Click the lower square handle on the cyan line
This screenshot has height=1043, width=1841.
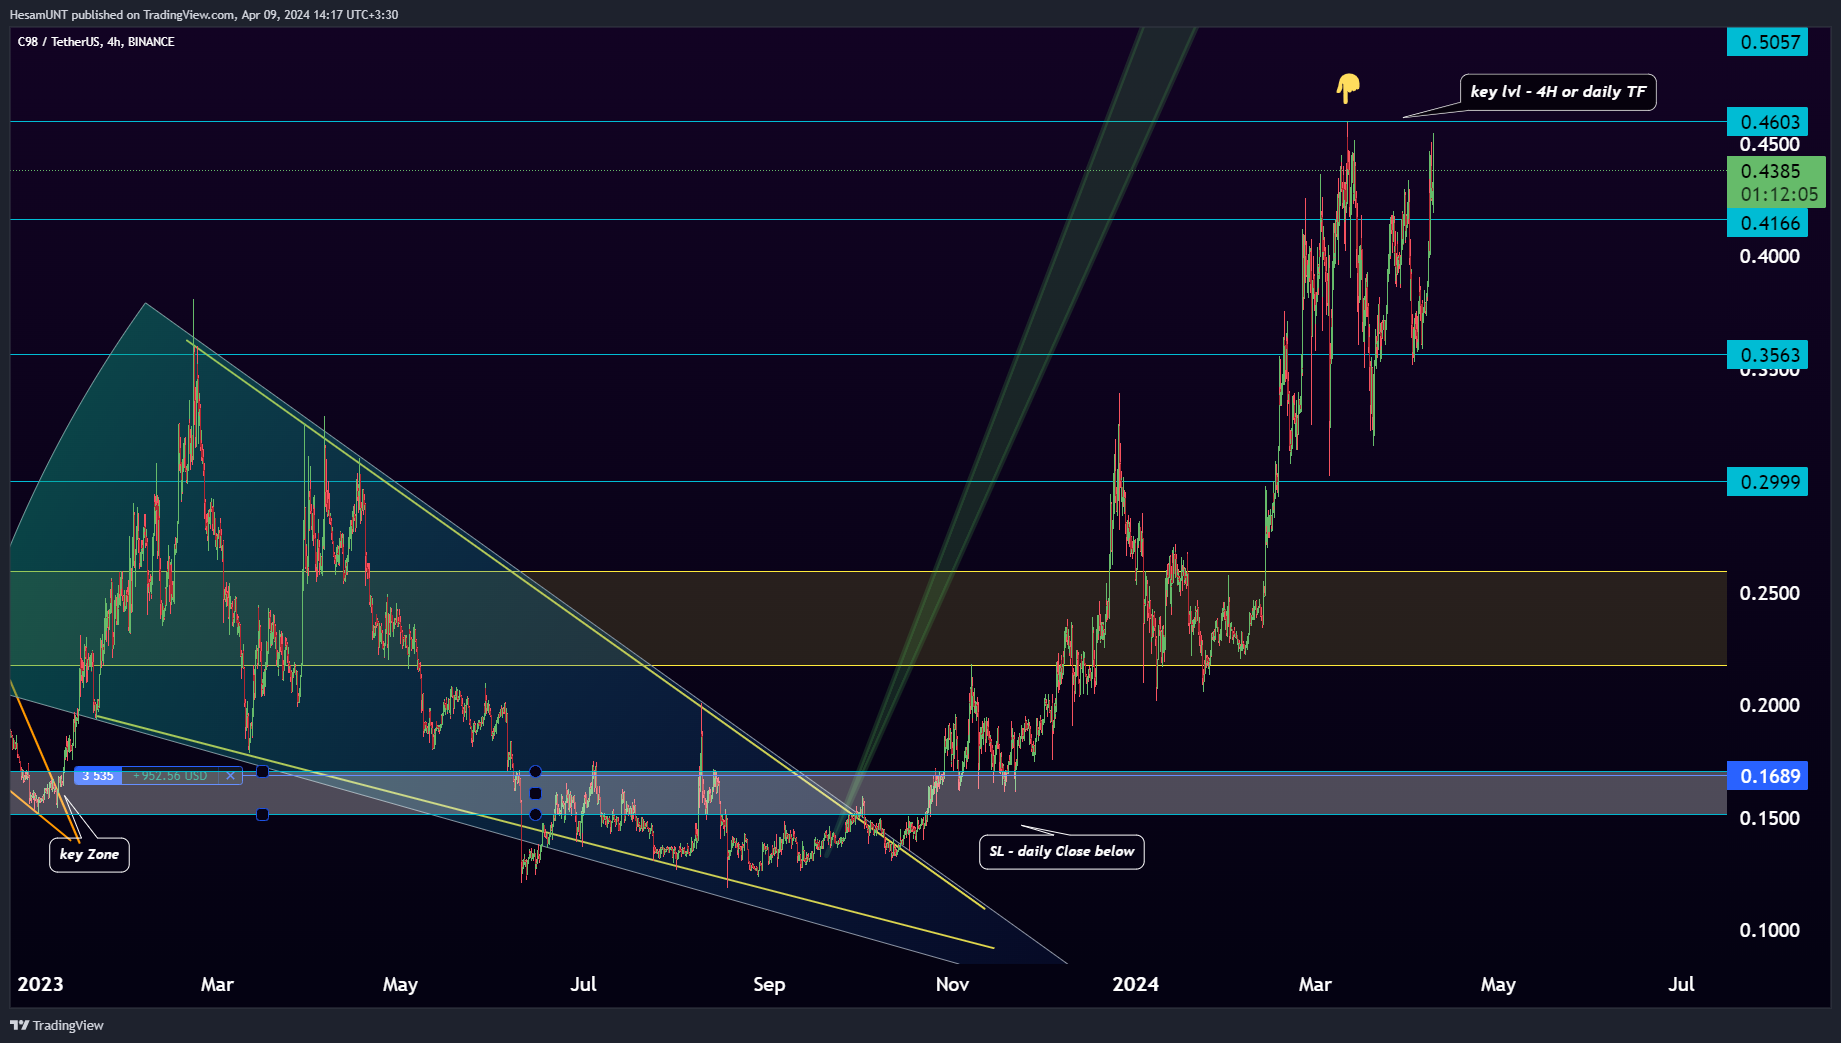coord(263,815)
